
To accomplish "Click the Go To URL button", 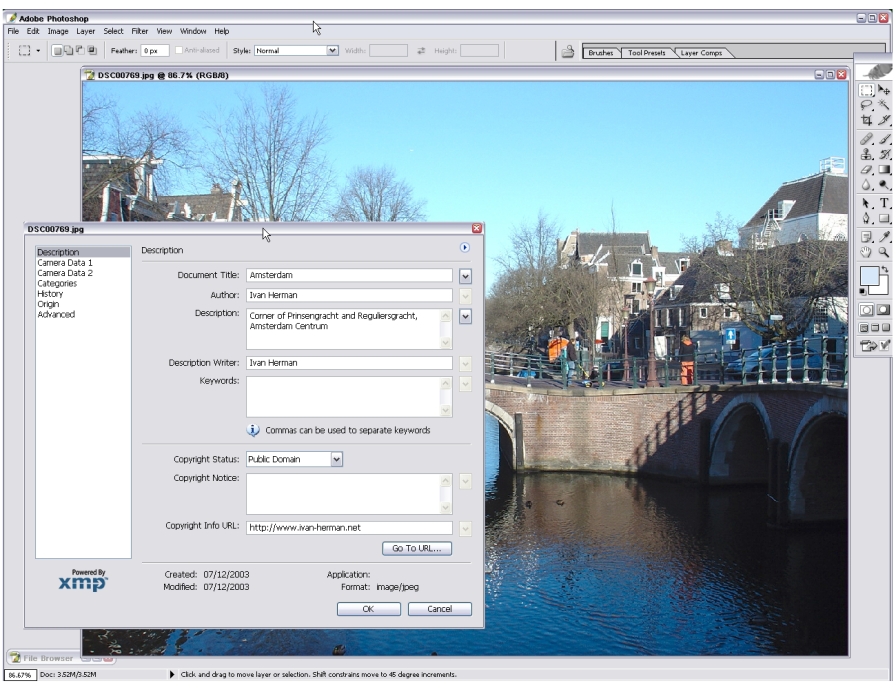I will click(417, 548).
